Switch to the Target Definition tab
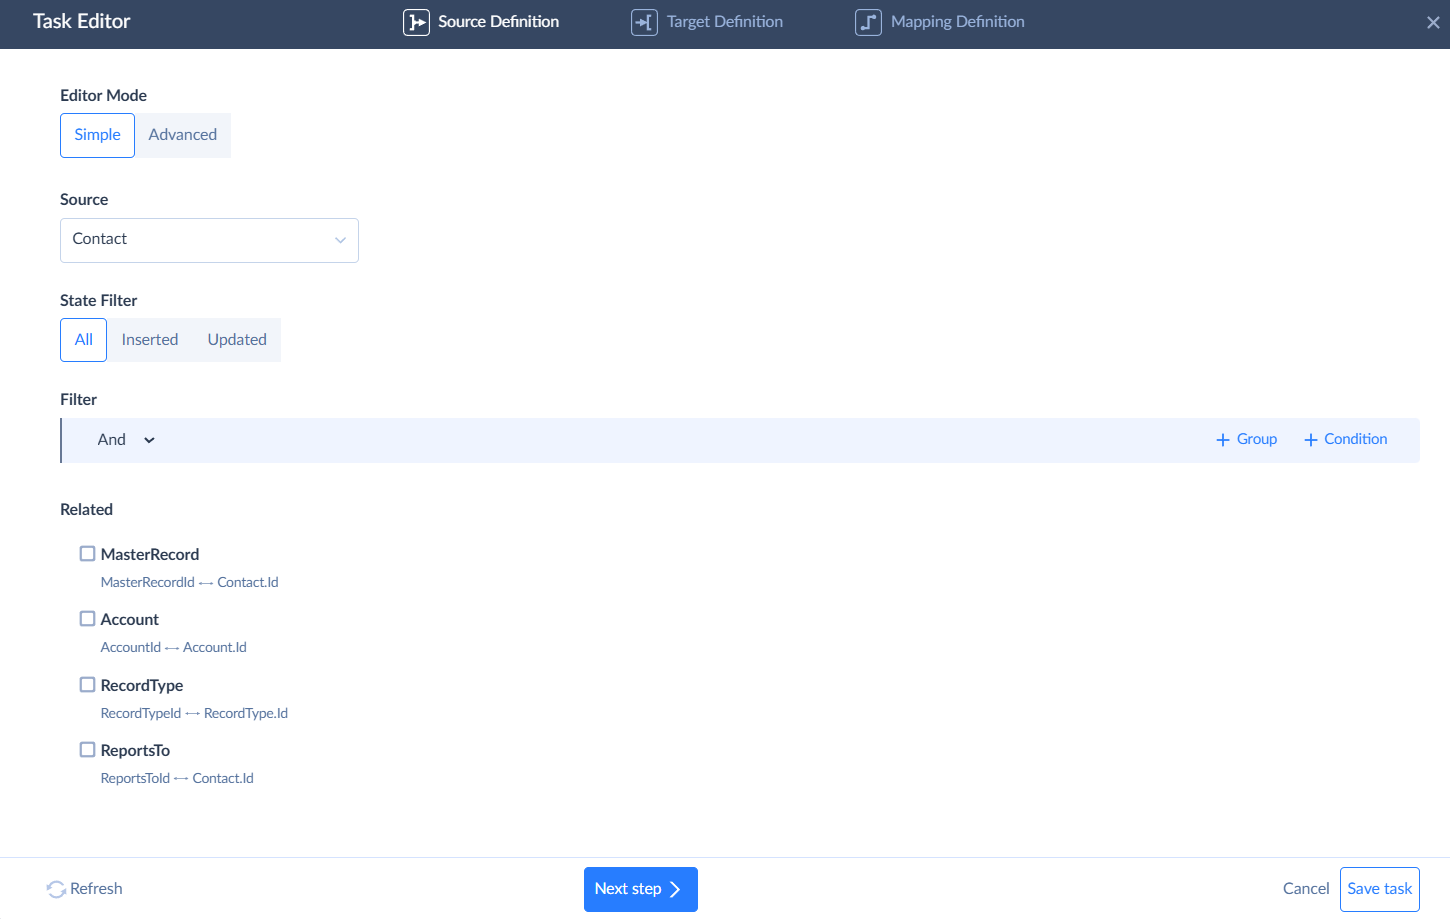 723,21
